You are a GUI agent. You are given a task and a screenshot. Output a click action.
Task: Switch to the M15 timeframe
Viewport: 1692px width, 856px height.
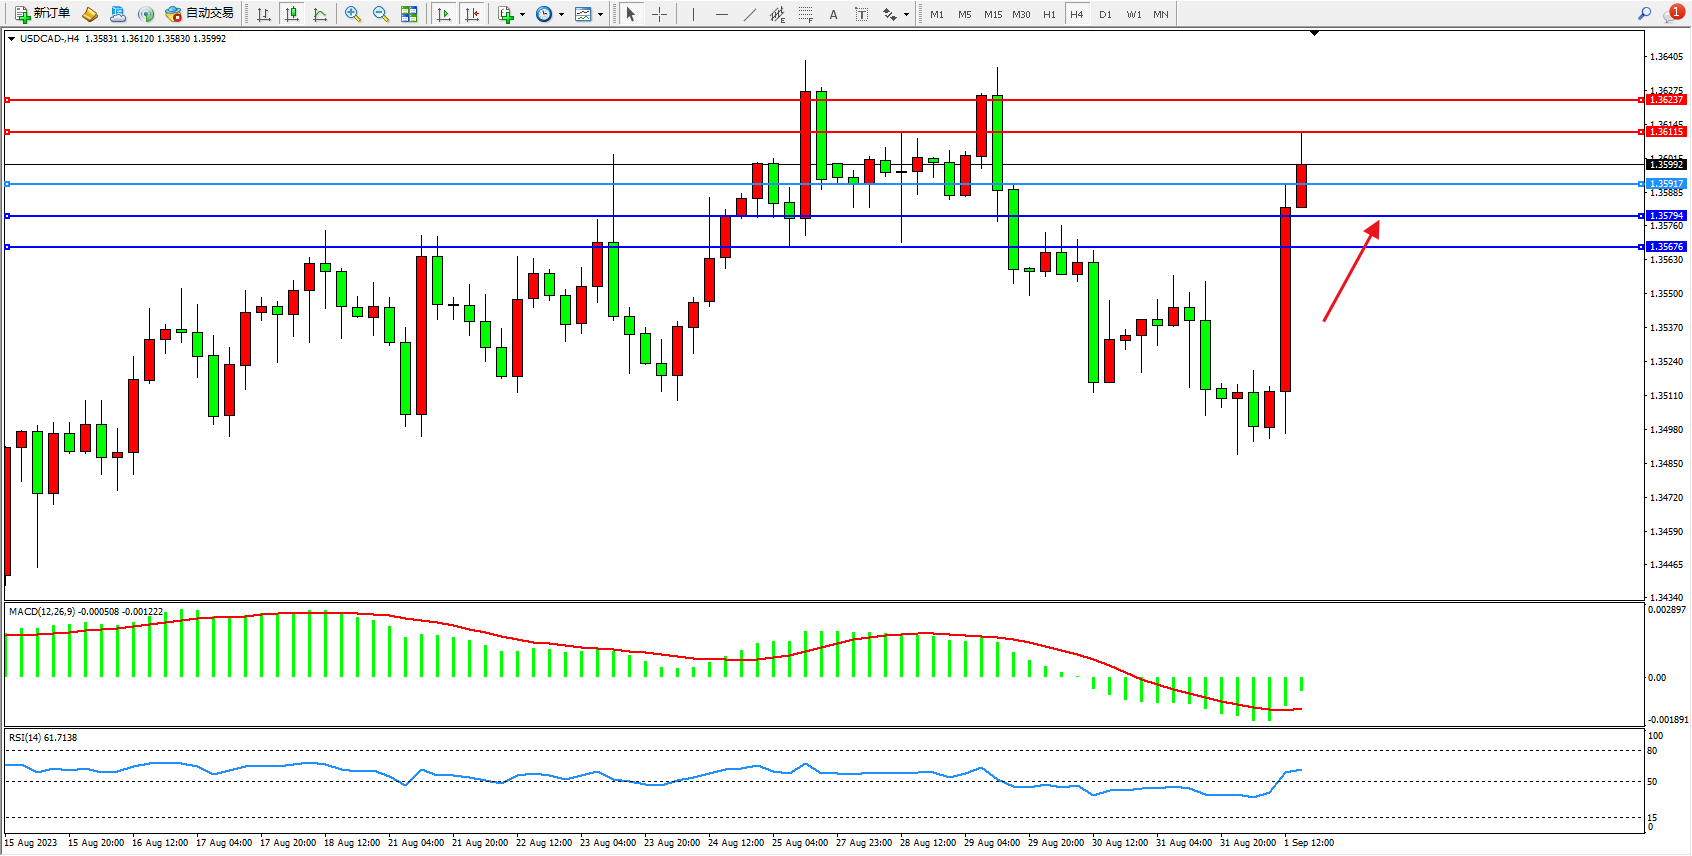click(992, 14)
